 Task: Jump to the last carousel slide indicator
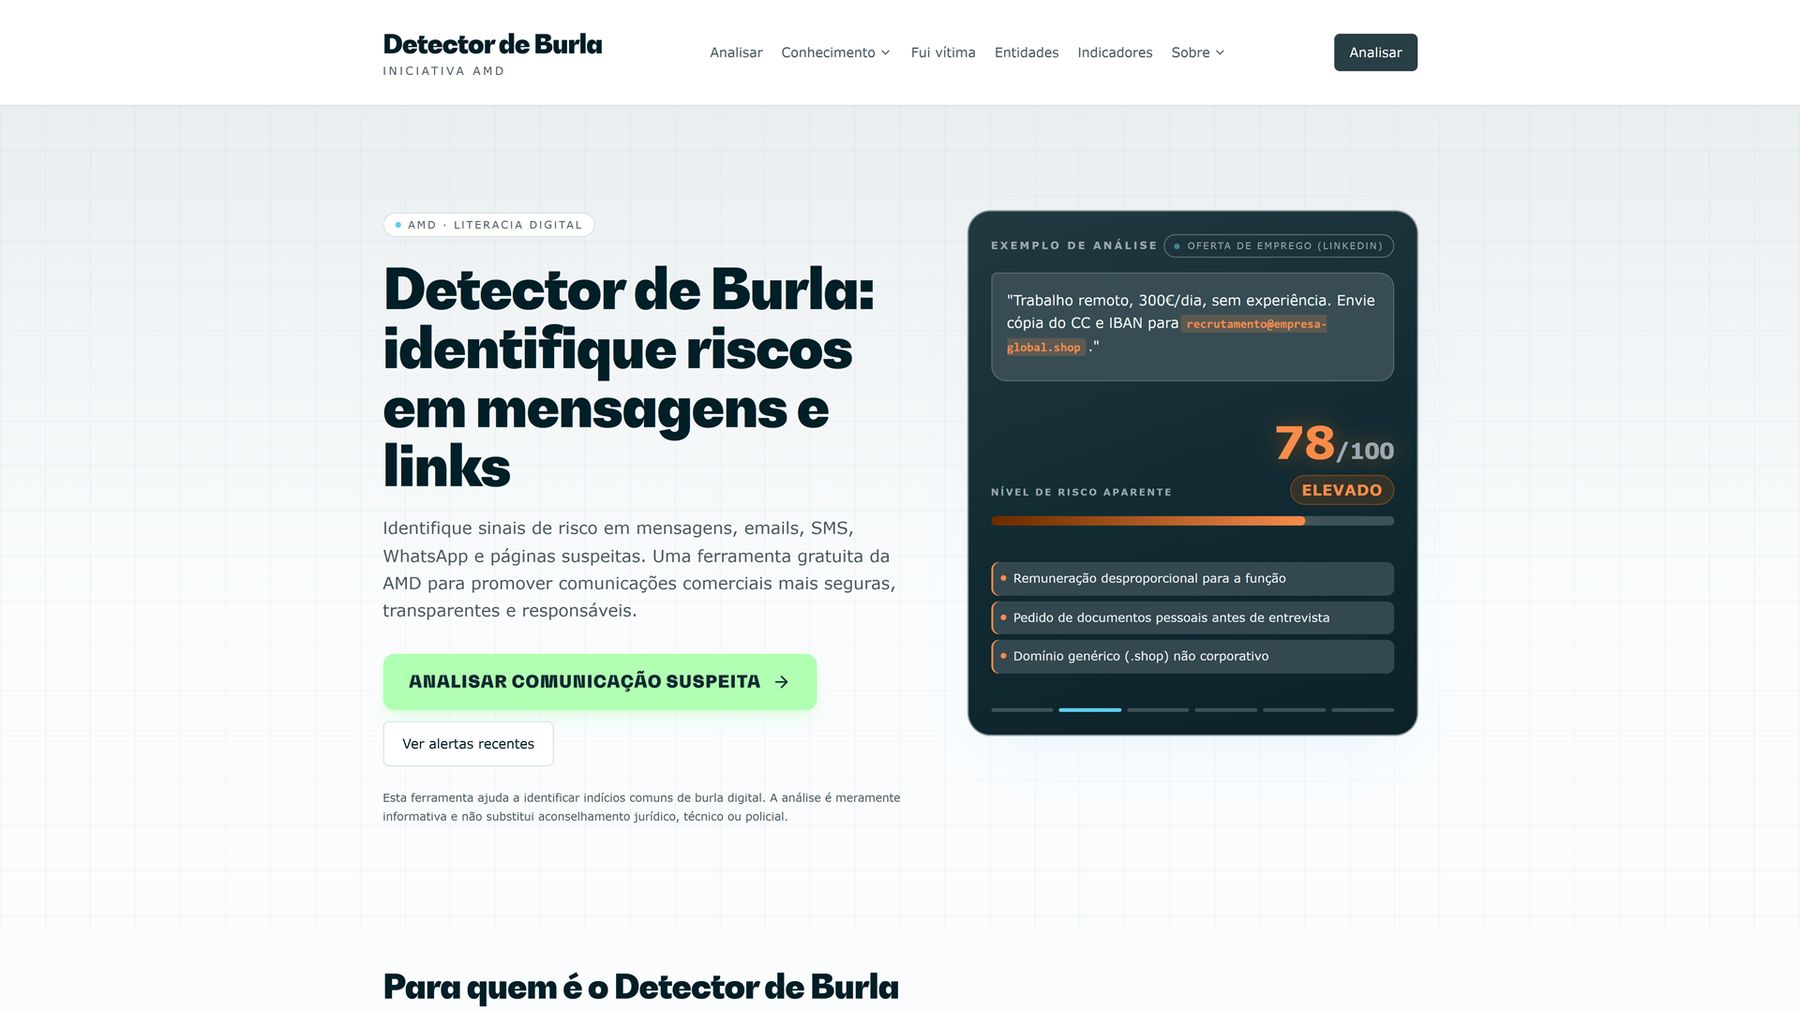coord(1362,710)
